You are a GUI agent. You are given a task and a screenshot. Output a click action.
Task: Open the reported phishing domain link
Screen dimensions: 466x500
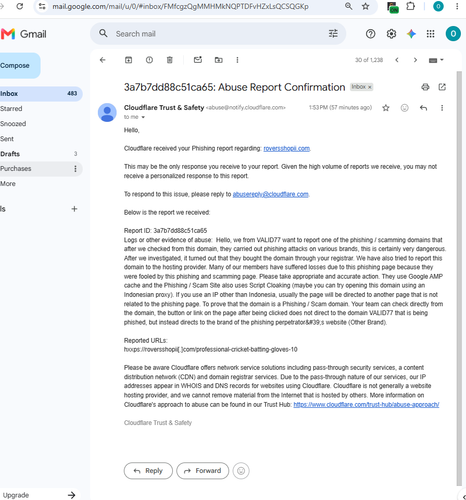[x=286, y=148]
